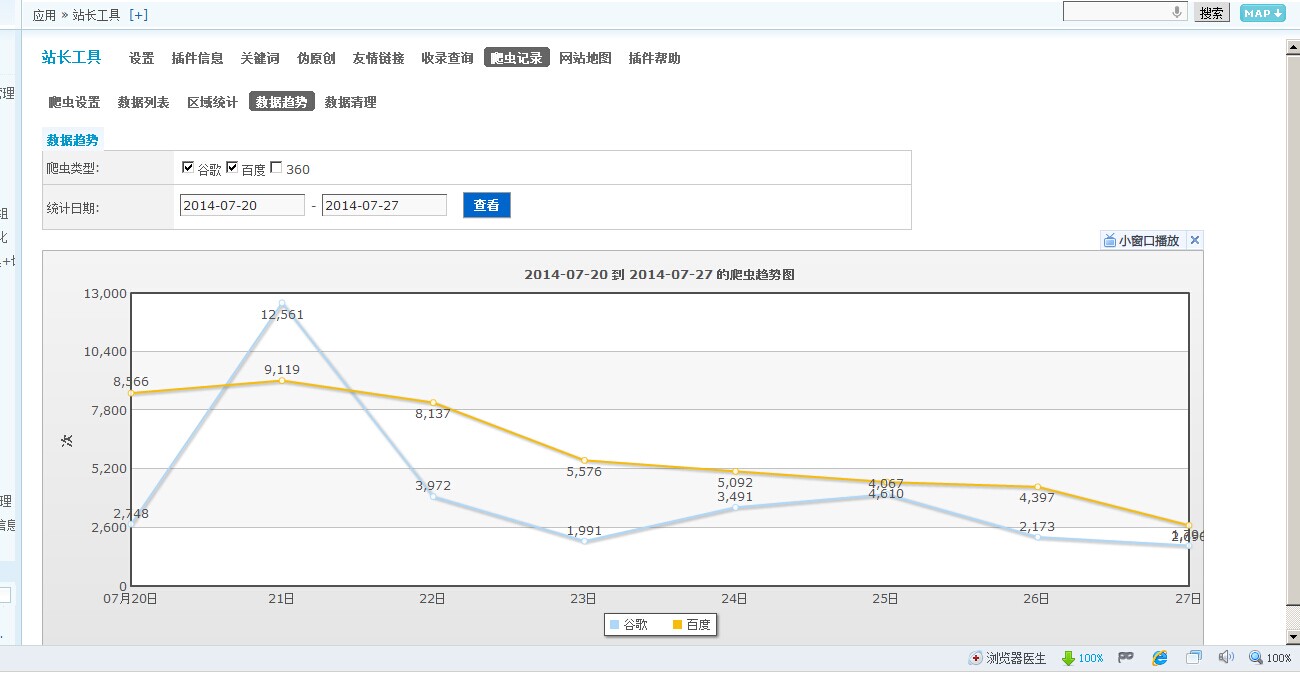The width and height of the screenshot is (1300, 673).
Task: Click the 8,137 data point on 22日
Action: coord(433,402)
